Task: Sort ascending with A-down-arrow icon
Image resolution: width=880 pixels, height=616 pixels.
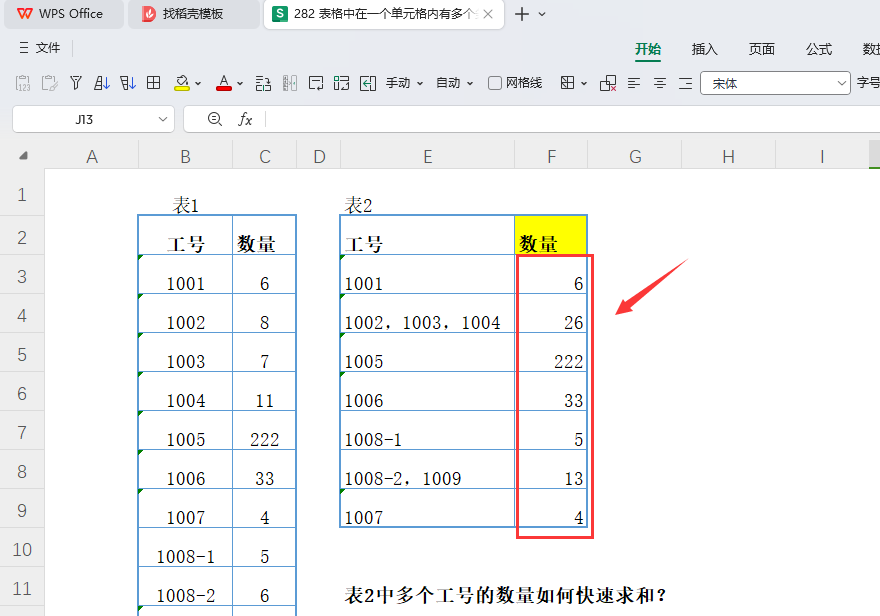Action: pyautogui.click(x=102, y=84)
